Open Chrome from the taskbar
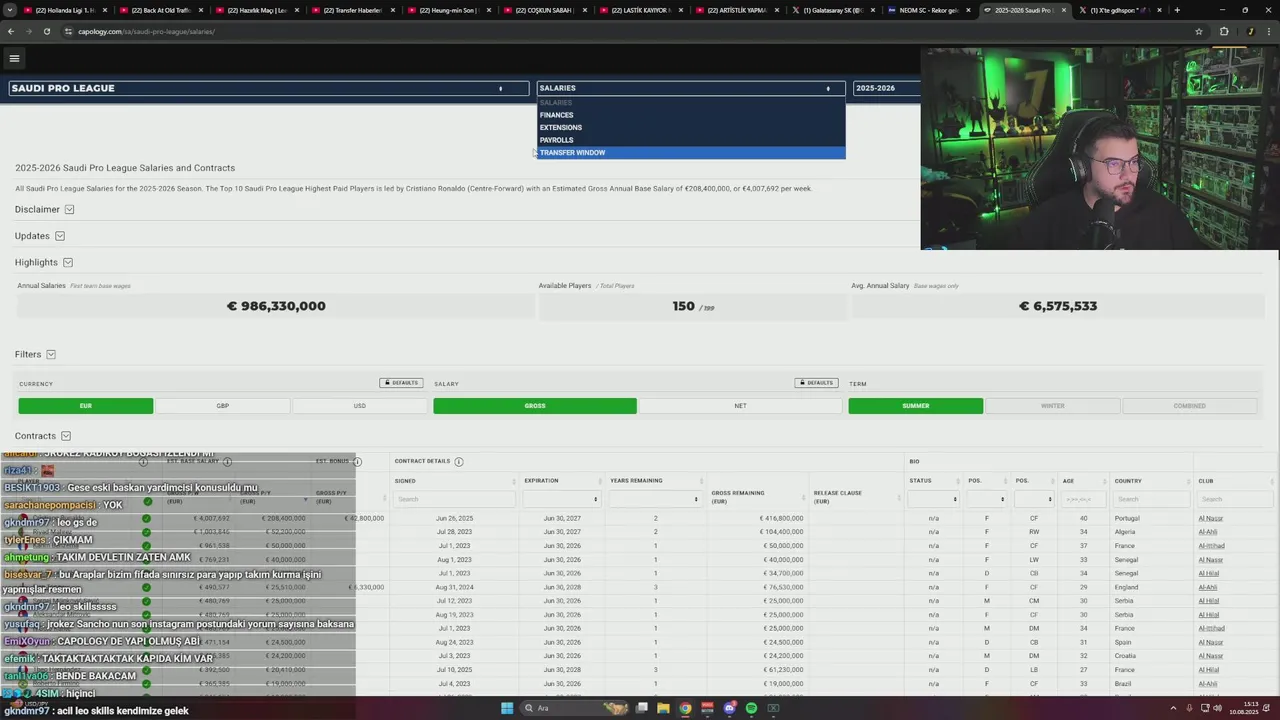The height and width of the screenshot is (720, 1280). point(685,708)
